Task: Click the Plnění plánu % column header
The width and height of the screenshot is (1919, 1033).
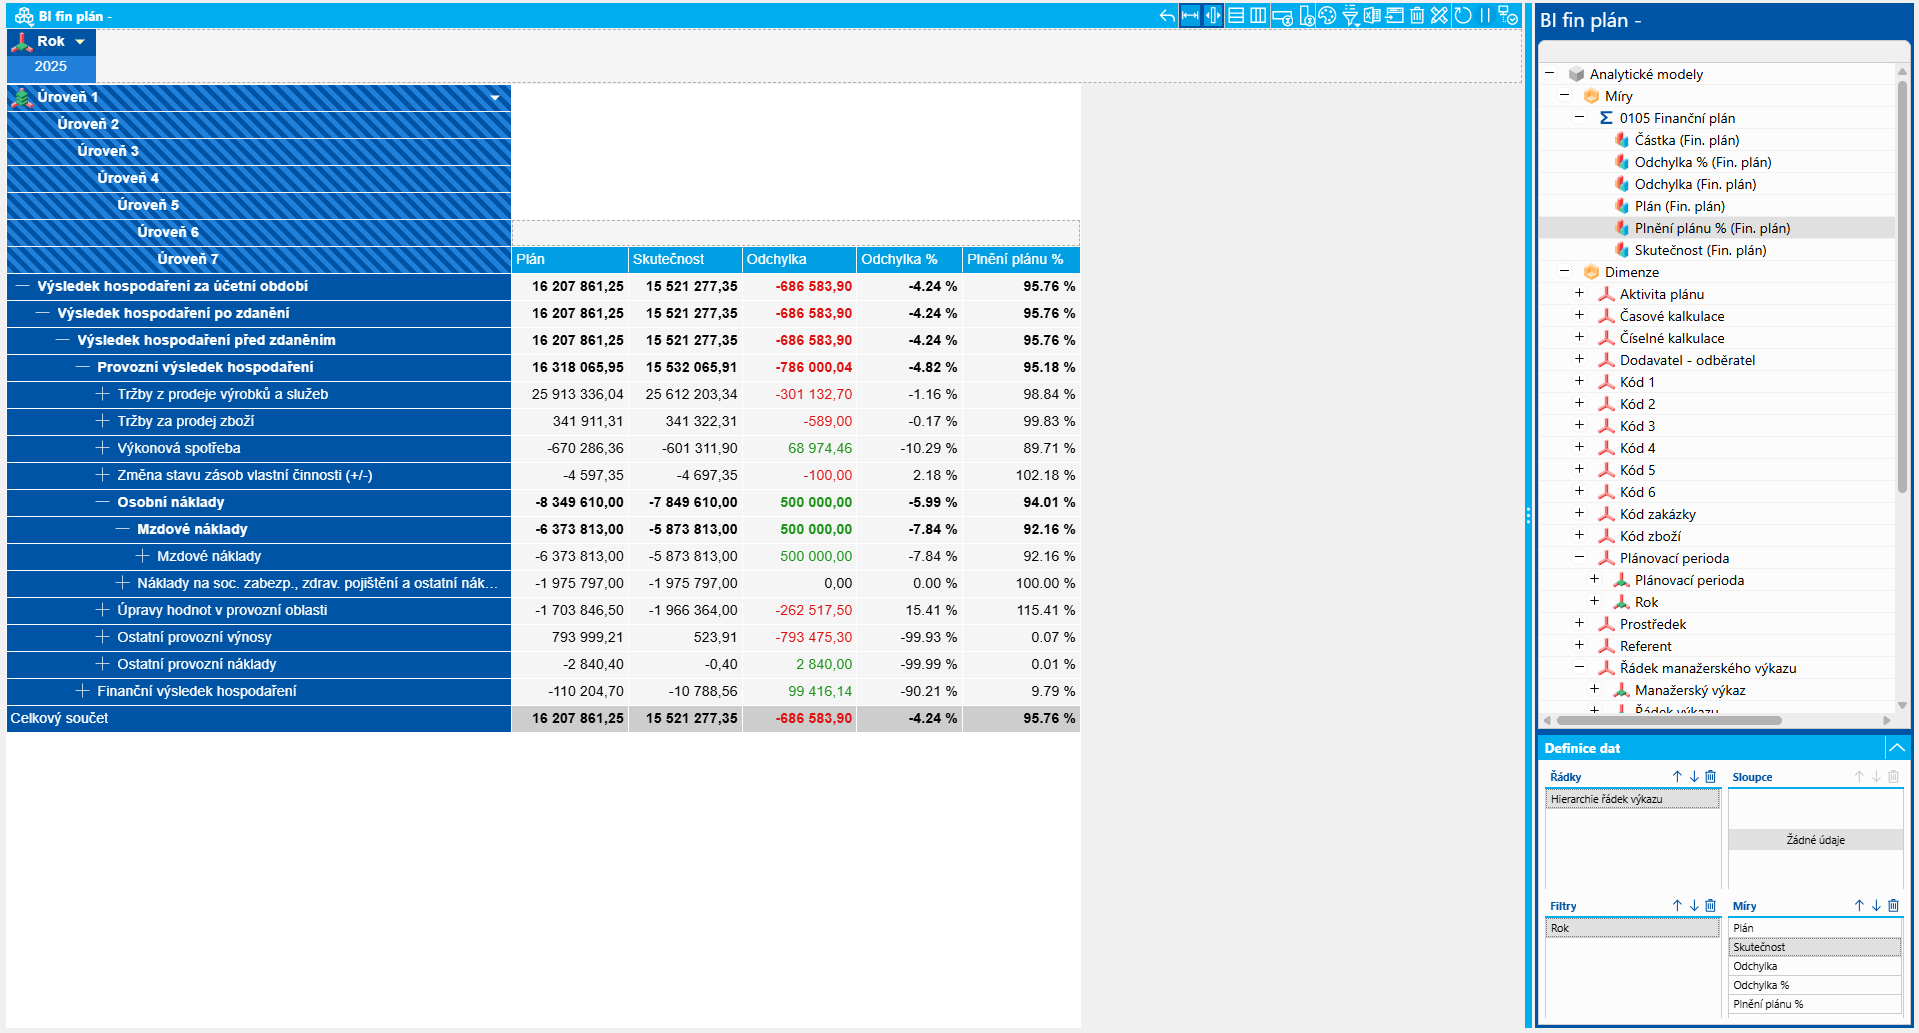Action: [1021, 259]
